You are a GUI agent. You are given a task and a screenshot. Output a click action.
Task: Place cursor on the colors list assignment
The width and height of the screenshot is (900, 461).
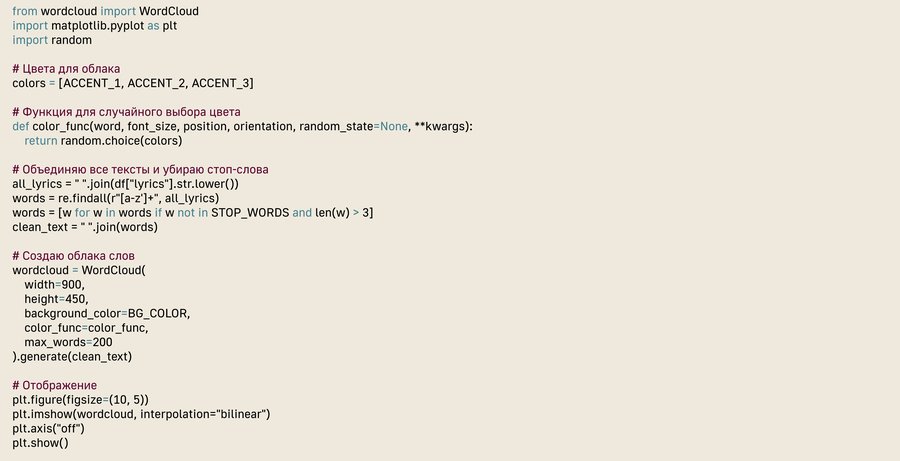tap(133, 83)
